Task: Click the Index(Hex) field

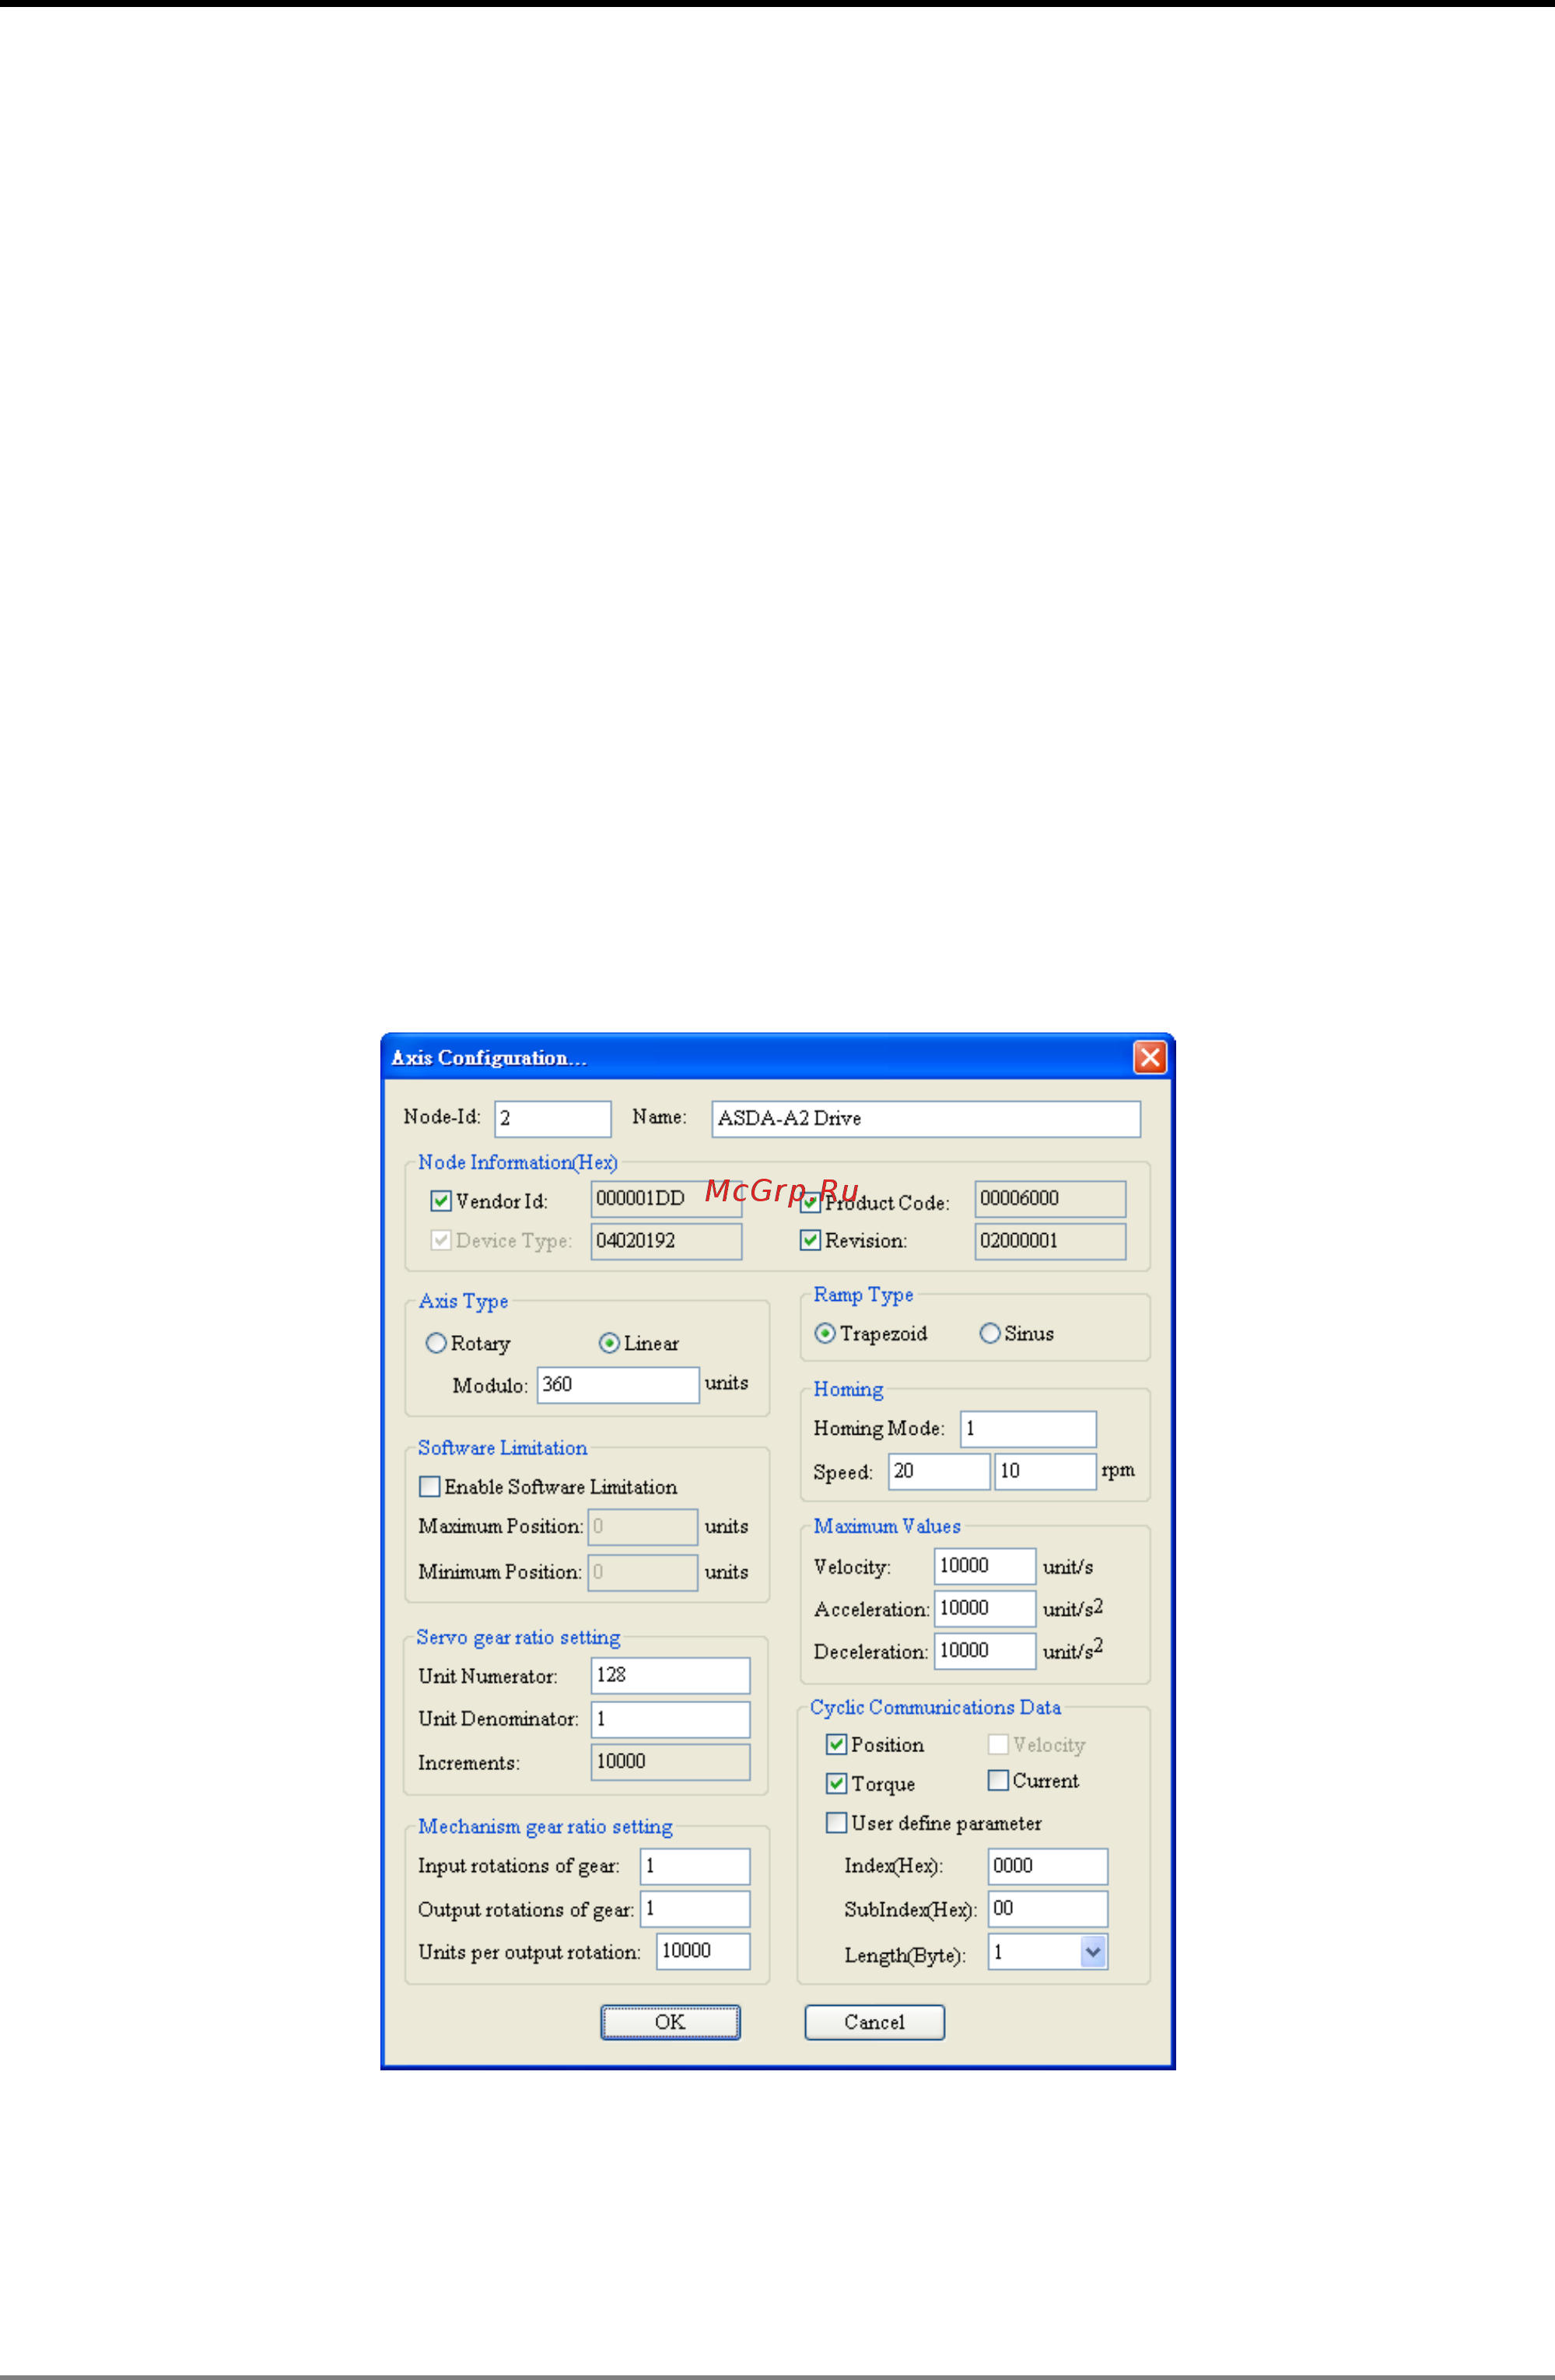Action: coord(1048,1866)
